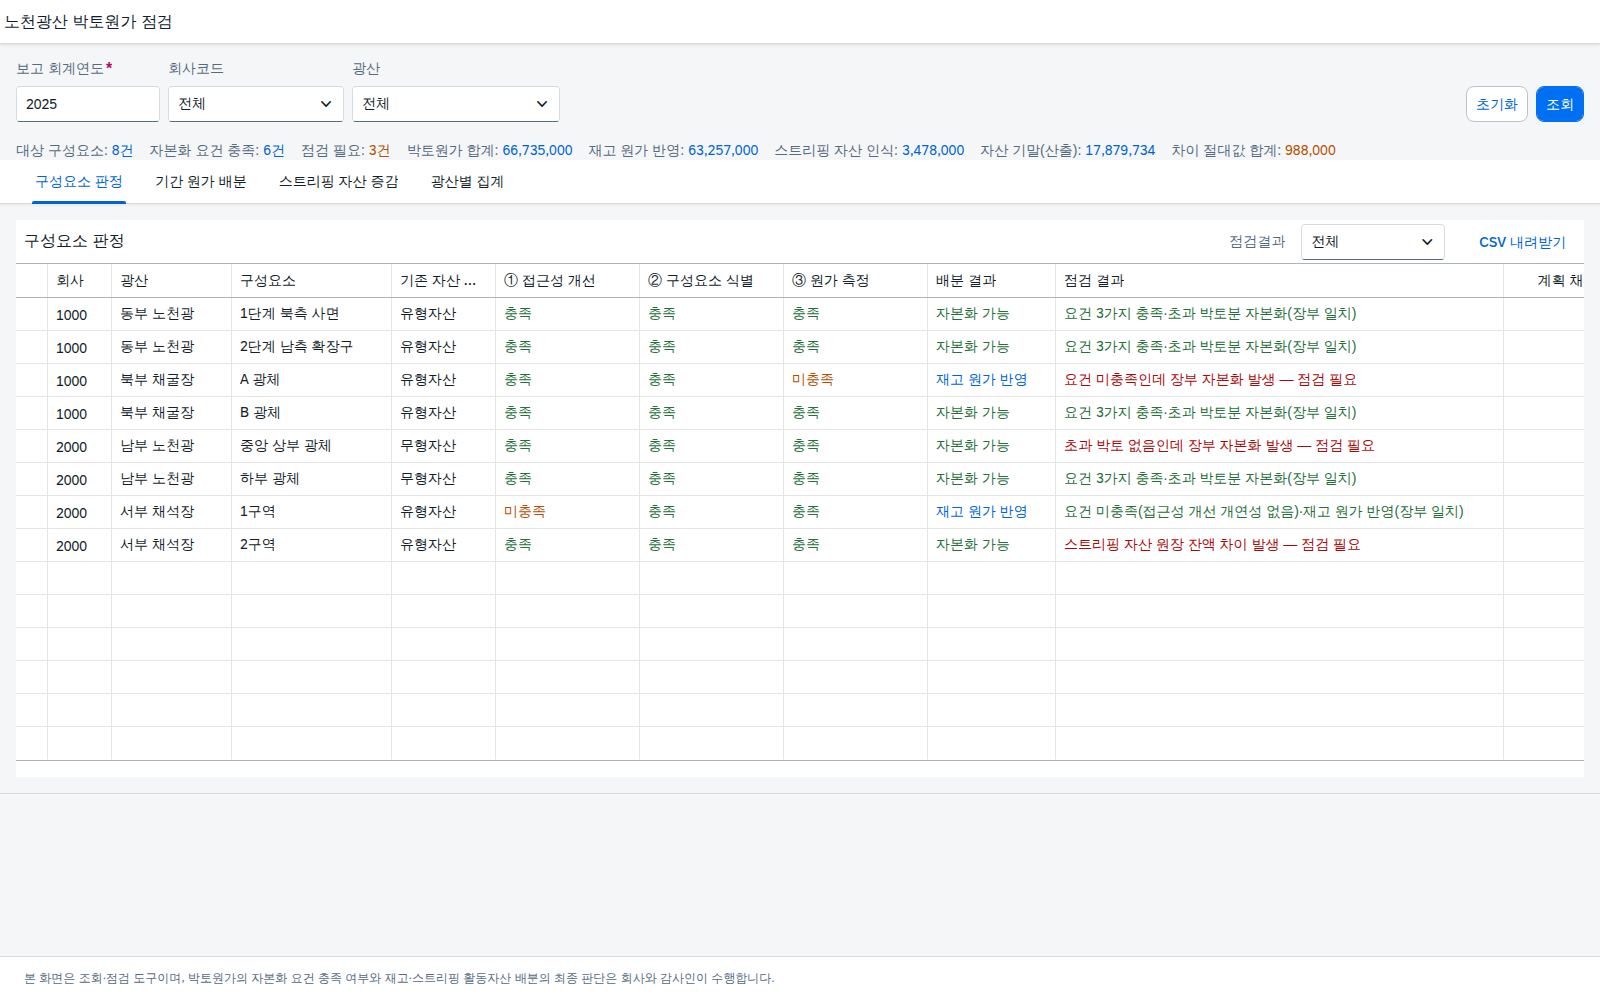Screen dimensions: 1600x1000
Task: Switch to the 기간 원가 배분 tab
Action: pos(201,182)
